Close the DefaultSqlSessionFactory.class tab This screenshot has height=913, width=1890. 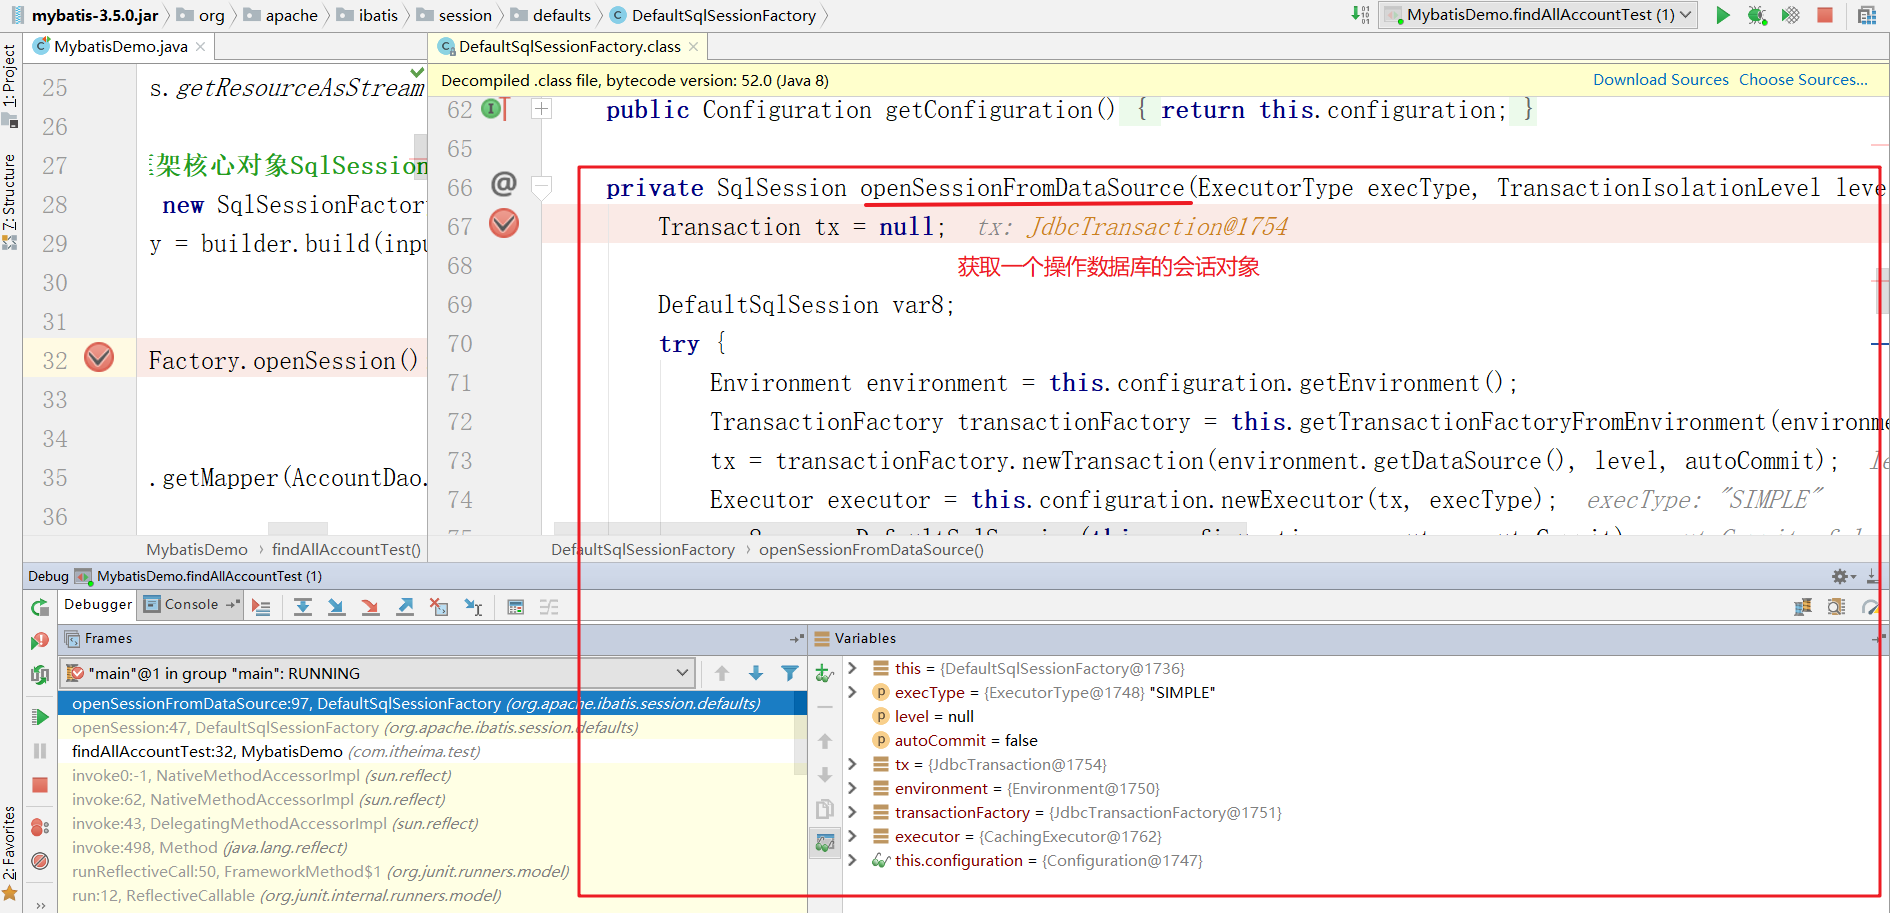[693, 47]
